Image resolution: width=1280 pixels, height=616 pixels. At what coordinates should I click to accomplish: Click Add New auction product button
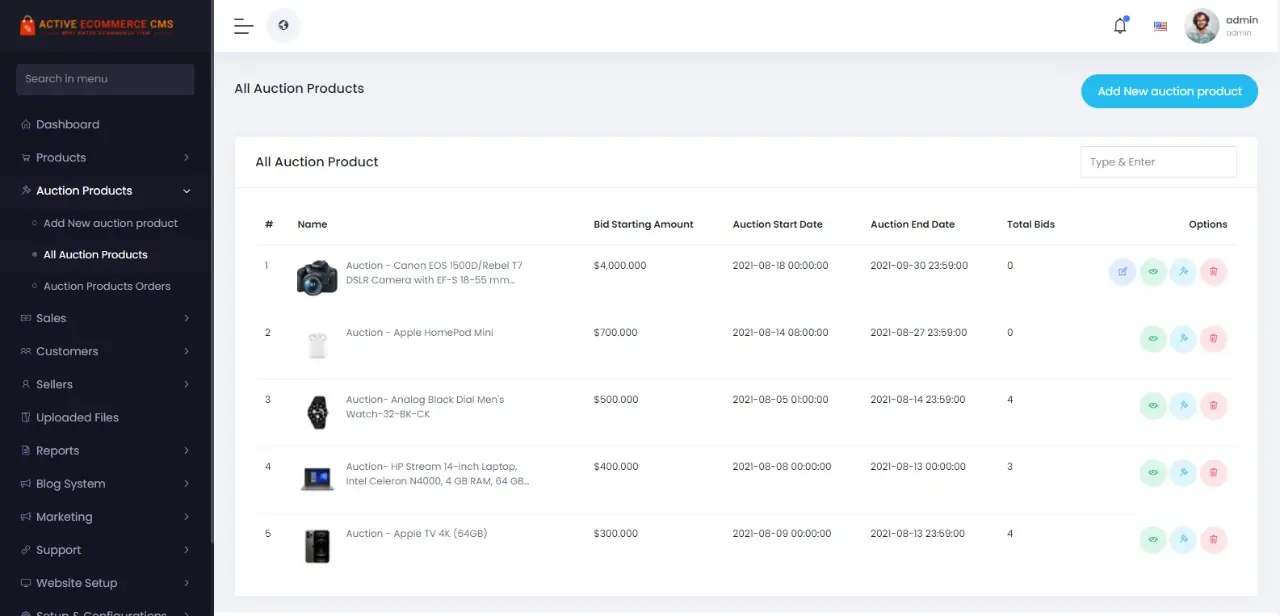[x=1169, y=91]
